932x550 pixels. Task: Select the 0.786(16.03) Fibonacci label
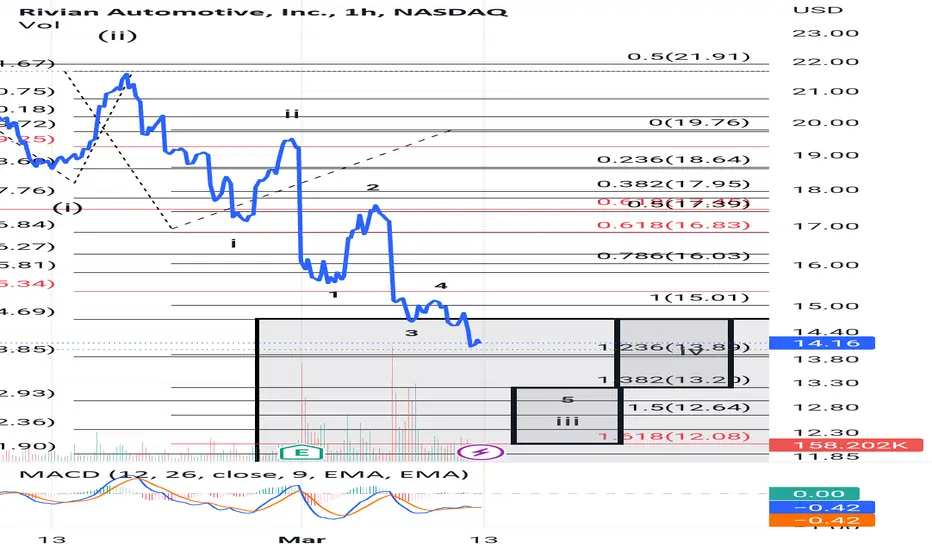[x=673, y=256]
